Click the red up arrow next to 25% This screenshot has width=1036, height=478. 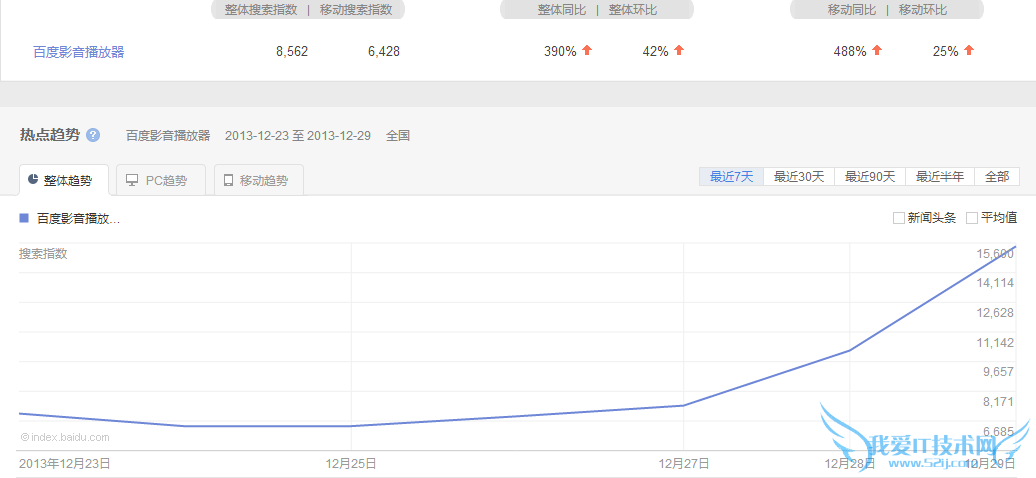tap(969, 50)
